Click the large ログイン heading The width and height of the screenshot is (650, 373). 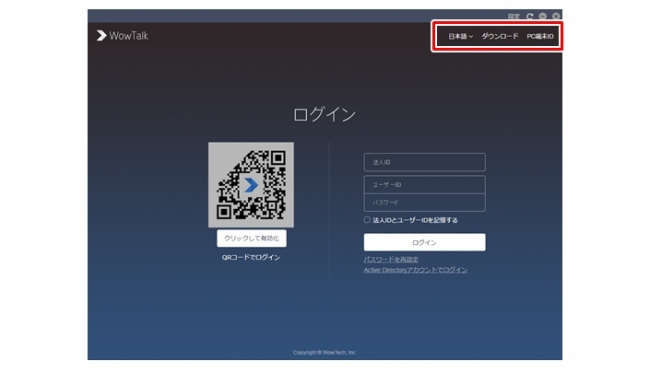[325, 114]
